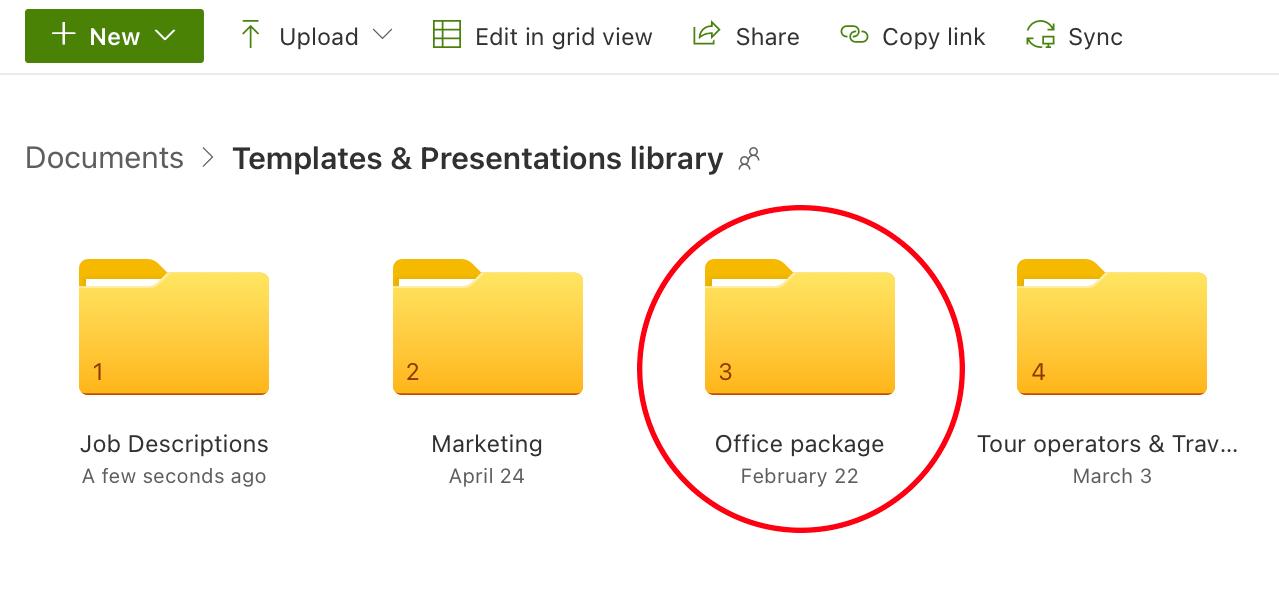The height and width of the screenshot is (607, 1279).
Task: Go back to Documents breadcrumb
Action: 104,158
